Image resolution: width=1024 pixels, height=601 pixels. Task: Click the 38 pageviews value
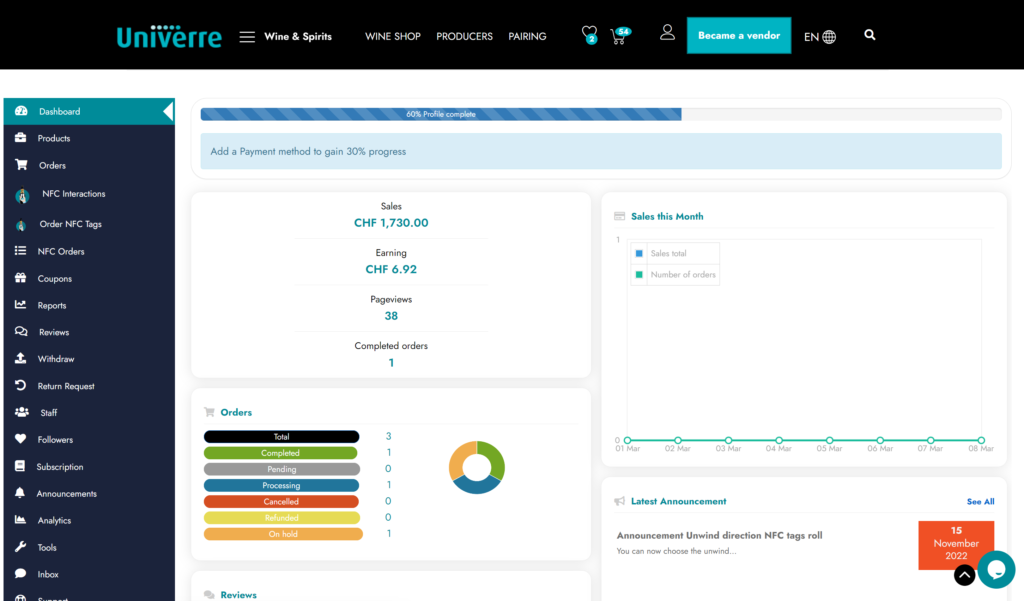[391, 316]
